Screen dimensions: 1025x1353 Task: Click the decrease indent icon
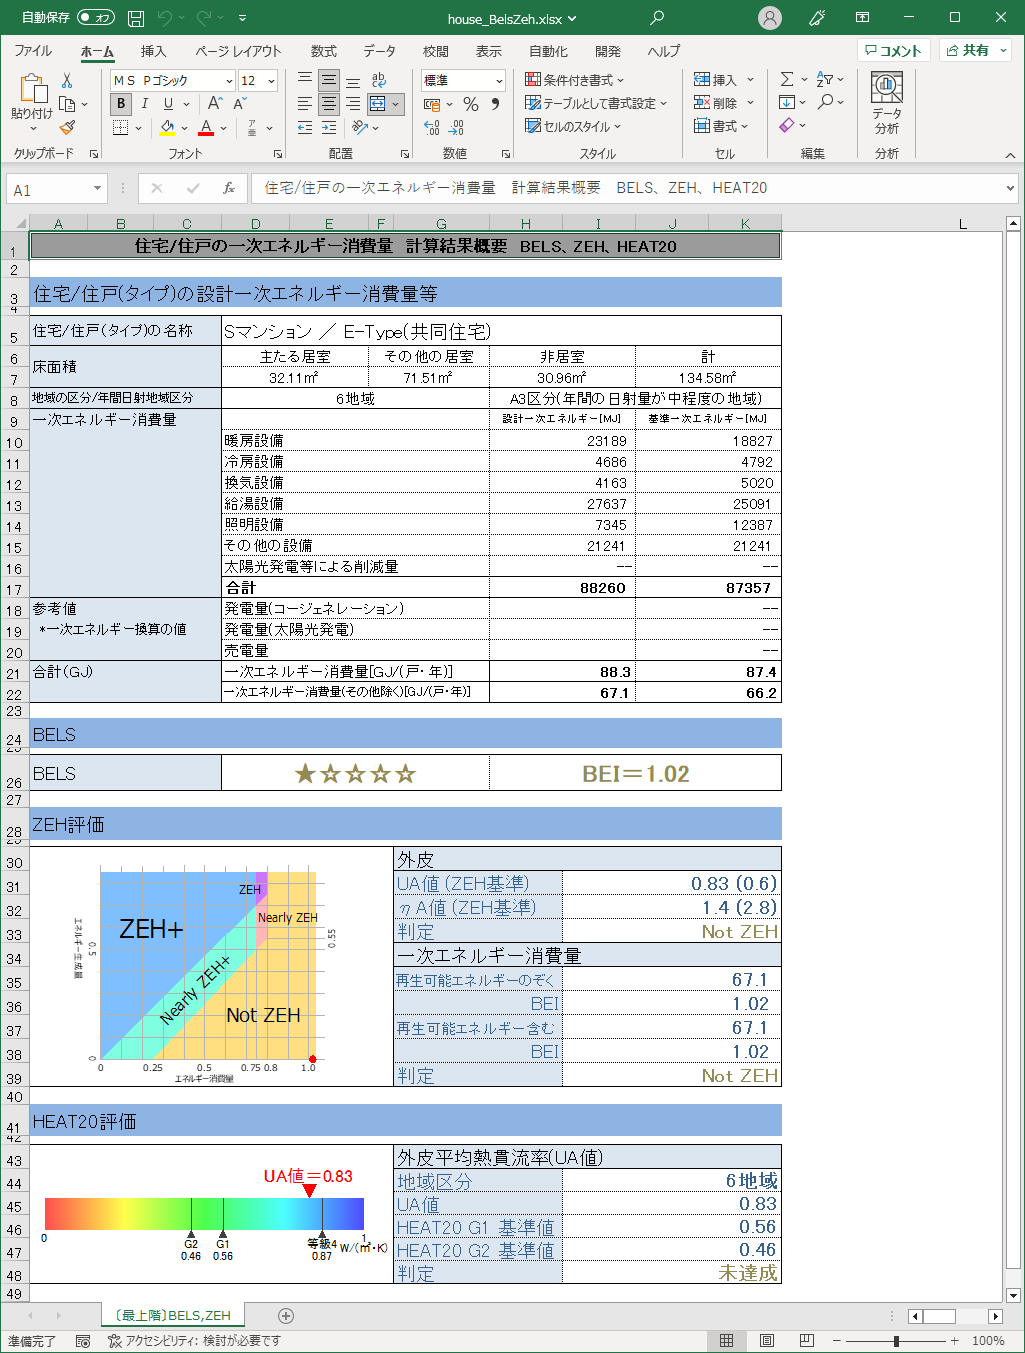tap(305, 128)
